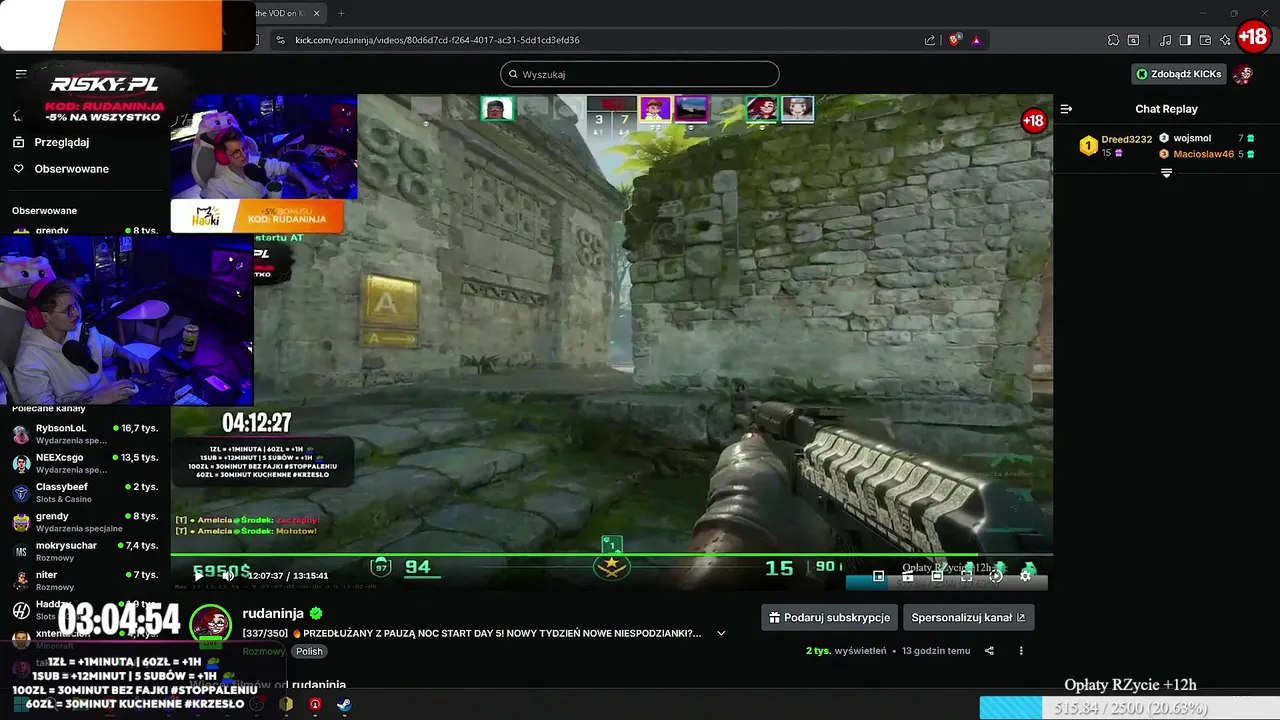Open the video more options menu
1280x720 pixels.
click(1021, 651)
